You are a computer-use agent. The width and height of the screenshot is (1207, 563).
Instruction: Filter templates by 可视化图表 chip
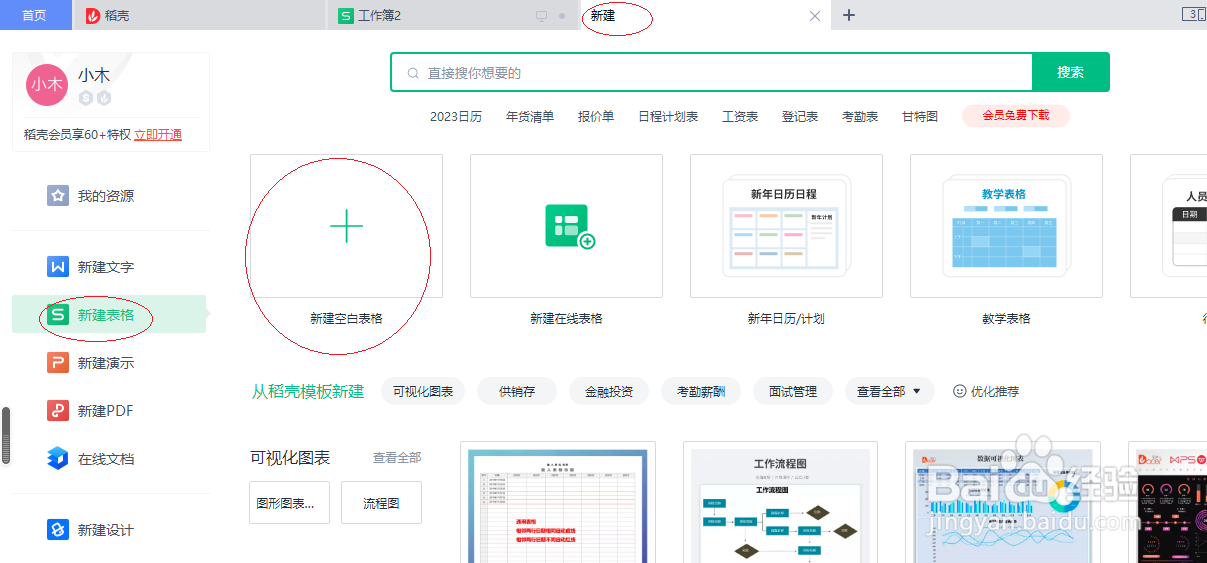click(x=423, y=391)
